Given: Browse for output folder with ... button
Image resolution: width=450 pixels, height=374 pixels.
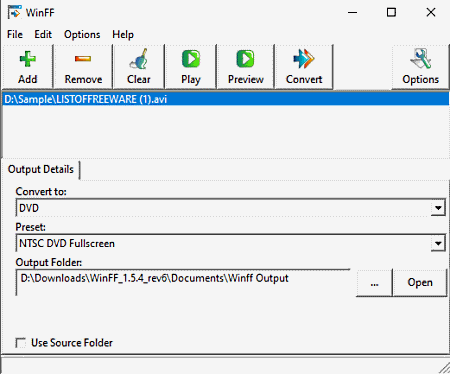Looking at the screenshot, I should 374,283.
